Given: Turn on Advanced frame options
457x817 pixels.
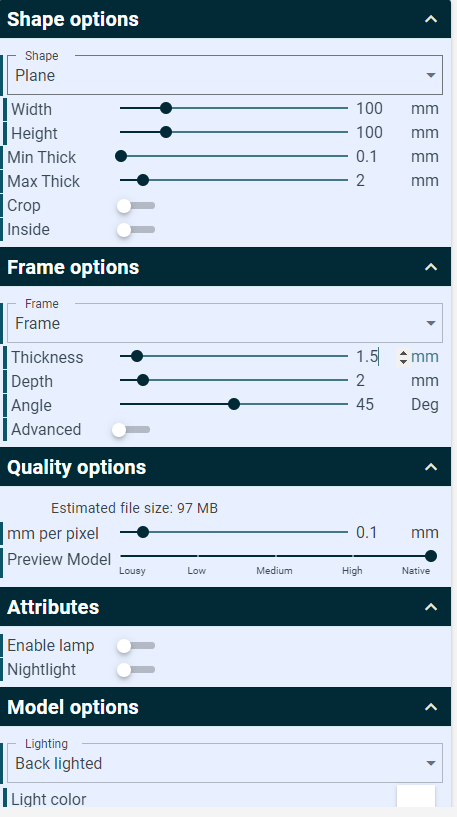Looking at the screenshot, I should [x=131, y=430].
